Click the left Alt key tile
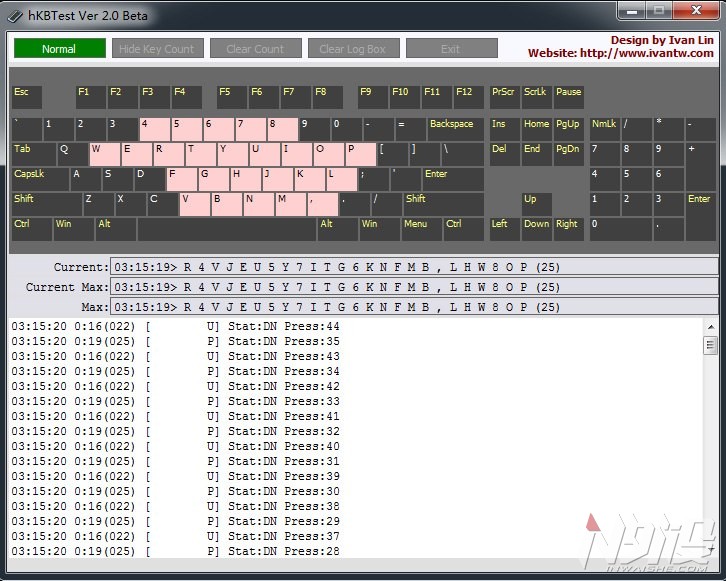Screen dimensions: 726x581 coord(116,229)
